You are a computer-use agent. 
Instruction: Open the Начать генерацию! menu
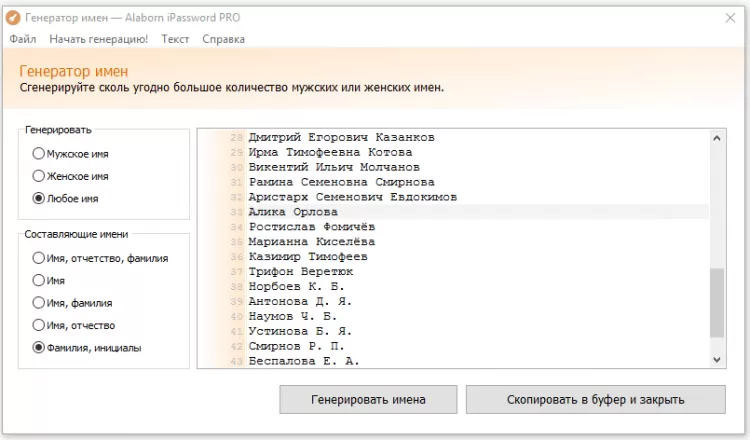point(98,39)
